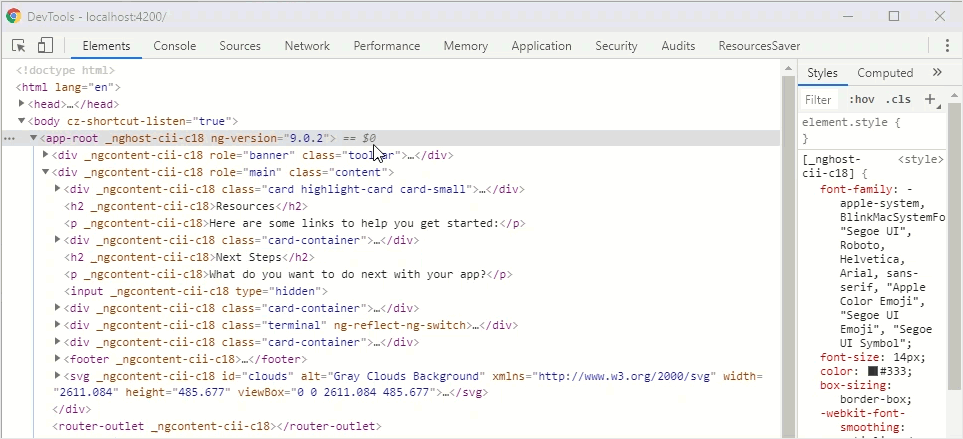Toggle the :hov element state panel

[861, 99]
